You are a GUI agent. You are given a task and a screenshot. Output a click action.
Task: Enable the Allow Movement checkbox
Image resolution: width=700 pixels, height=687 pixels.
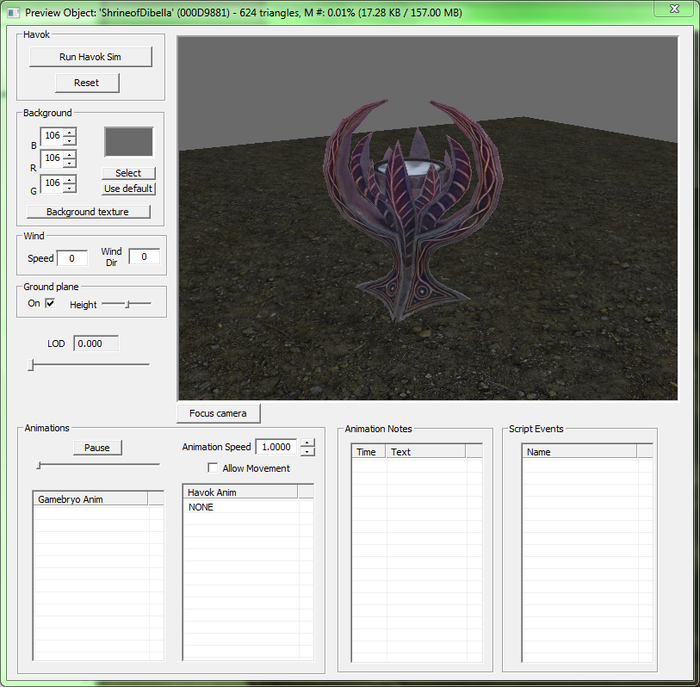[213, 468]
